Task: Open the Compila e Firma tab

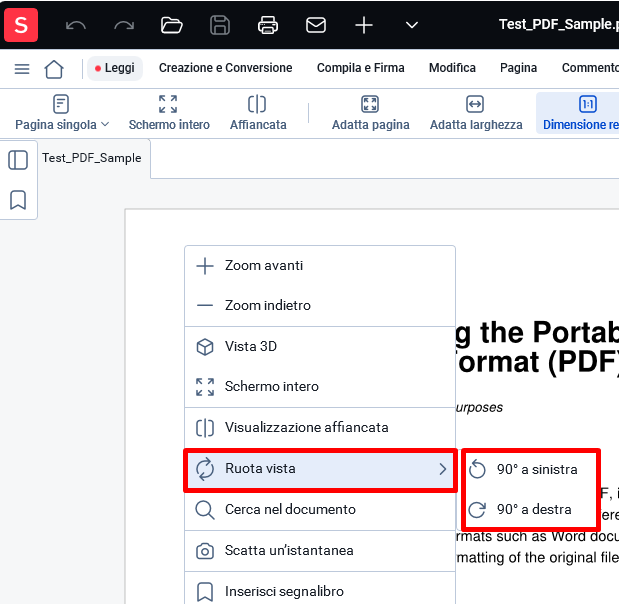Action: click(x=360, y=68)
